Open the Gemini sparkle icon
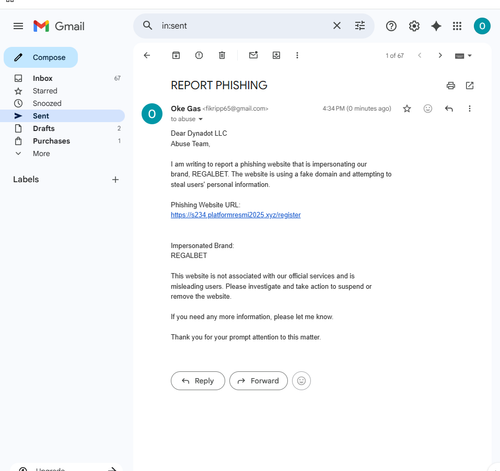This screenshot has height=471, width=500. (436, 26)
